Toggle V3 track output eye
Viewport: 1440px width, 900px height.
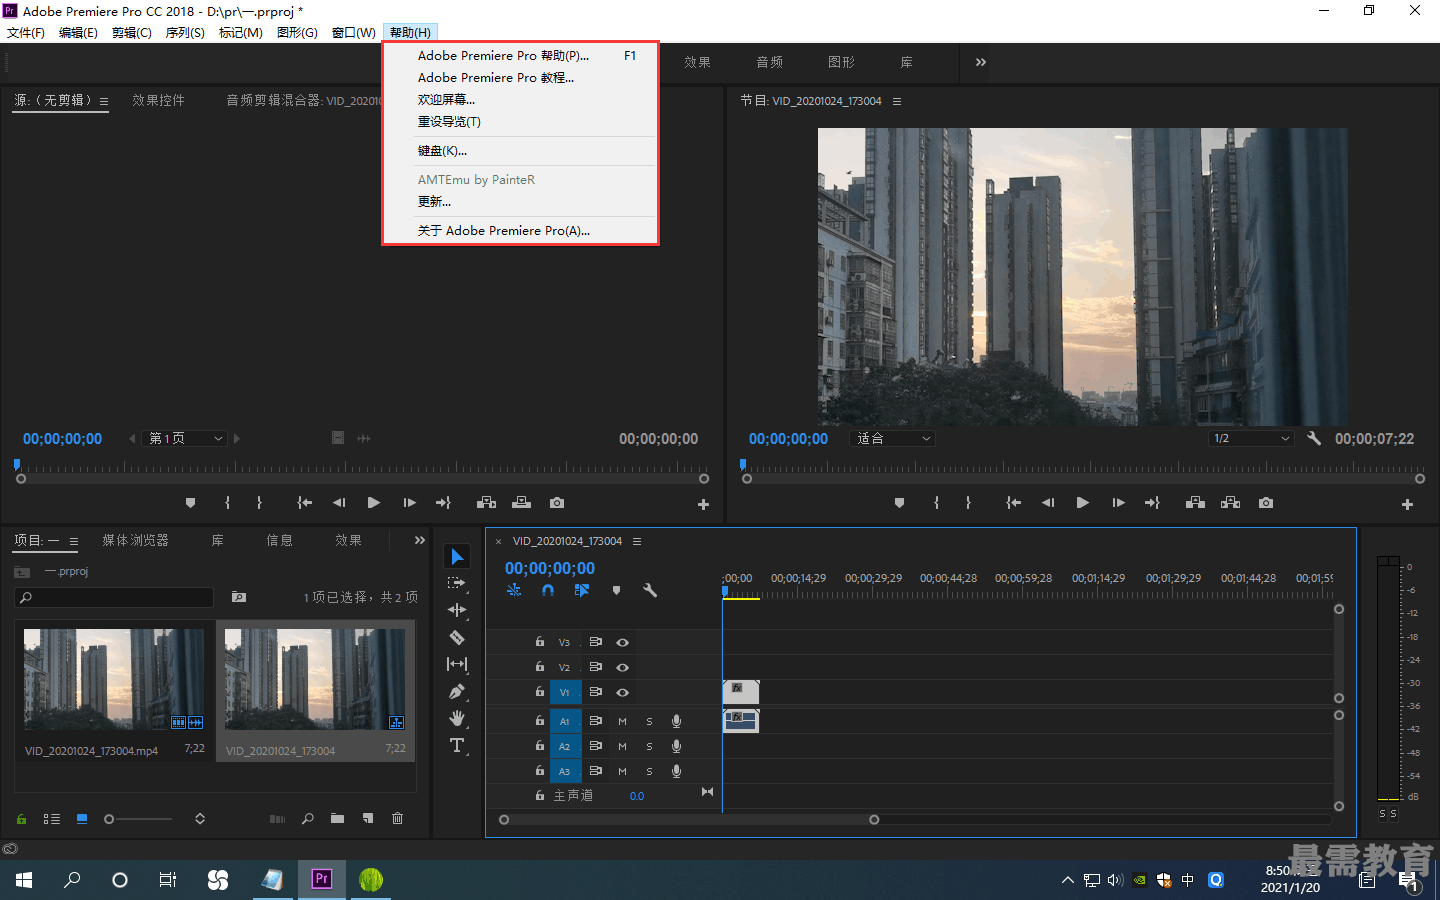622,642
